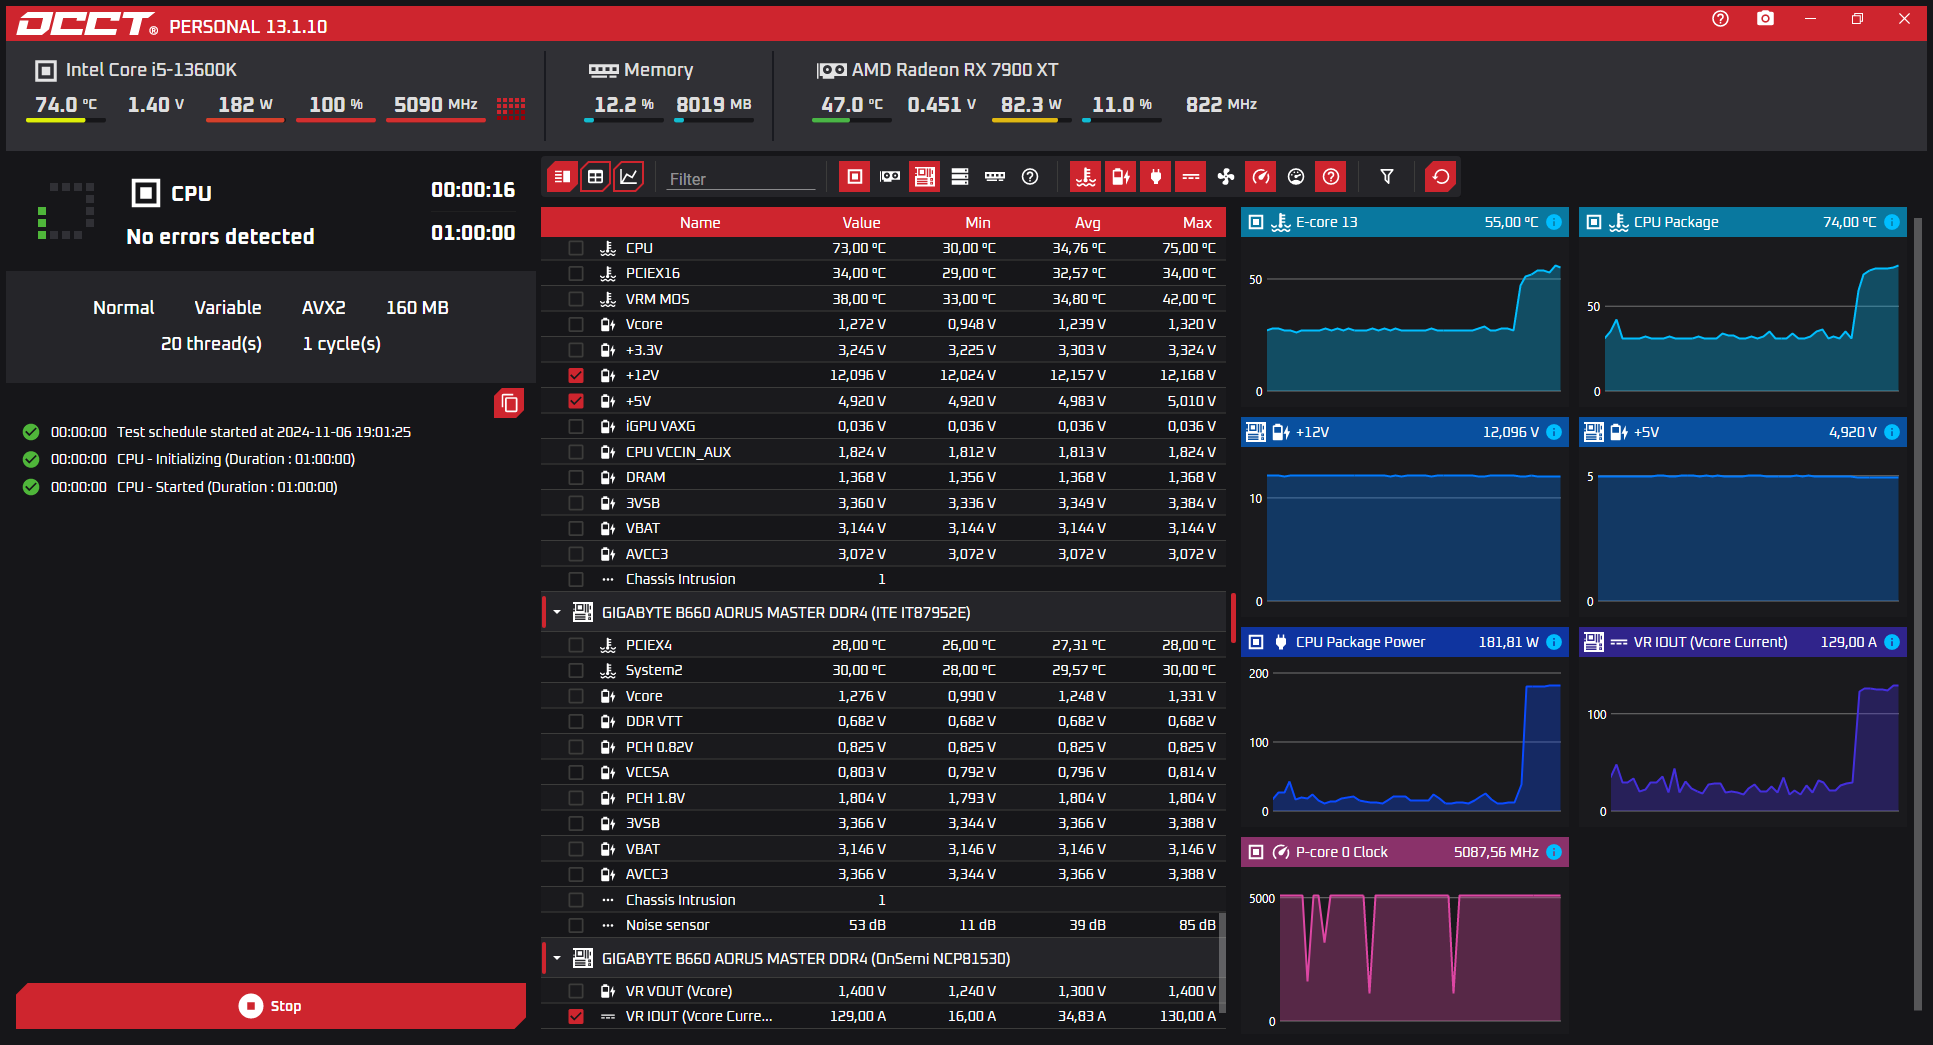Image resolution: width=1933 pixels, height=1045 pixels.
Task: Toggle memory hardware filter icon
Action: tap(995, 177)
